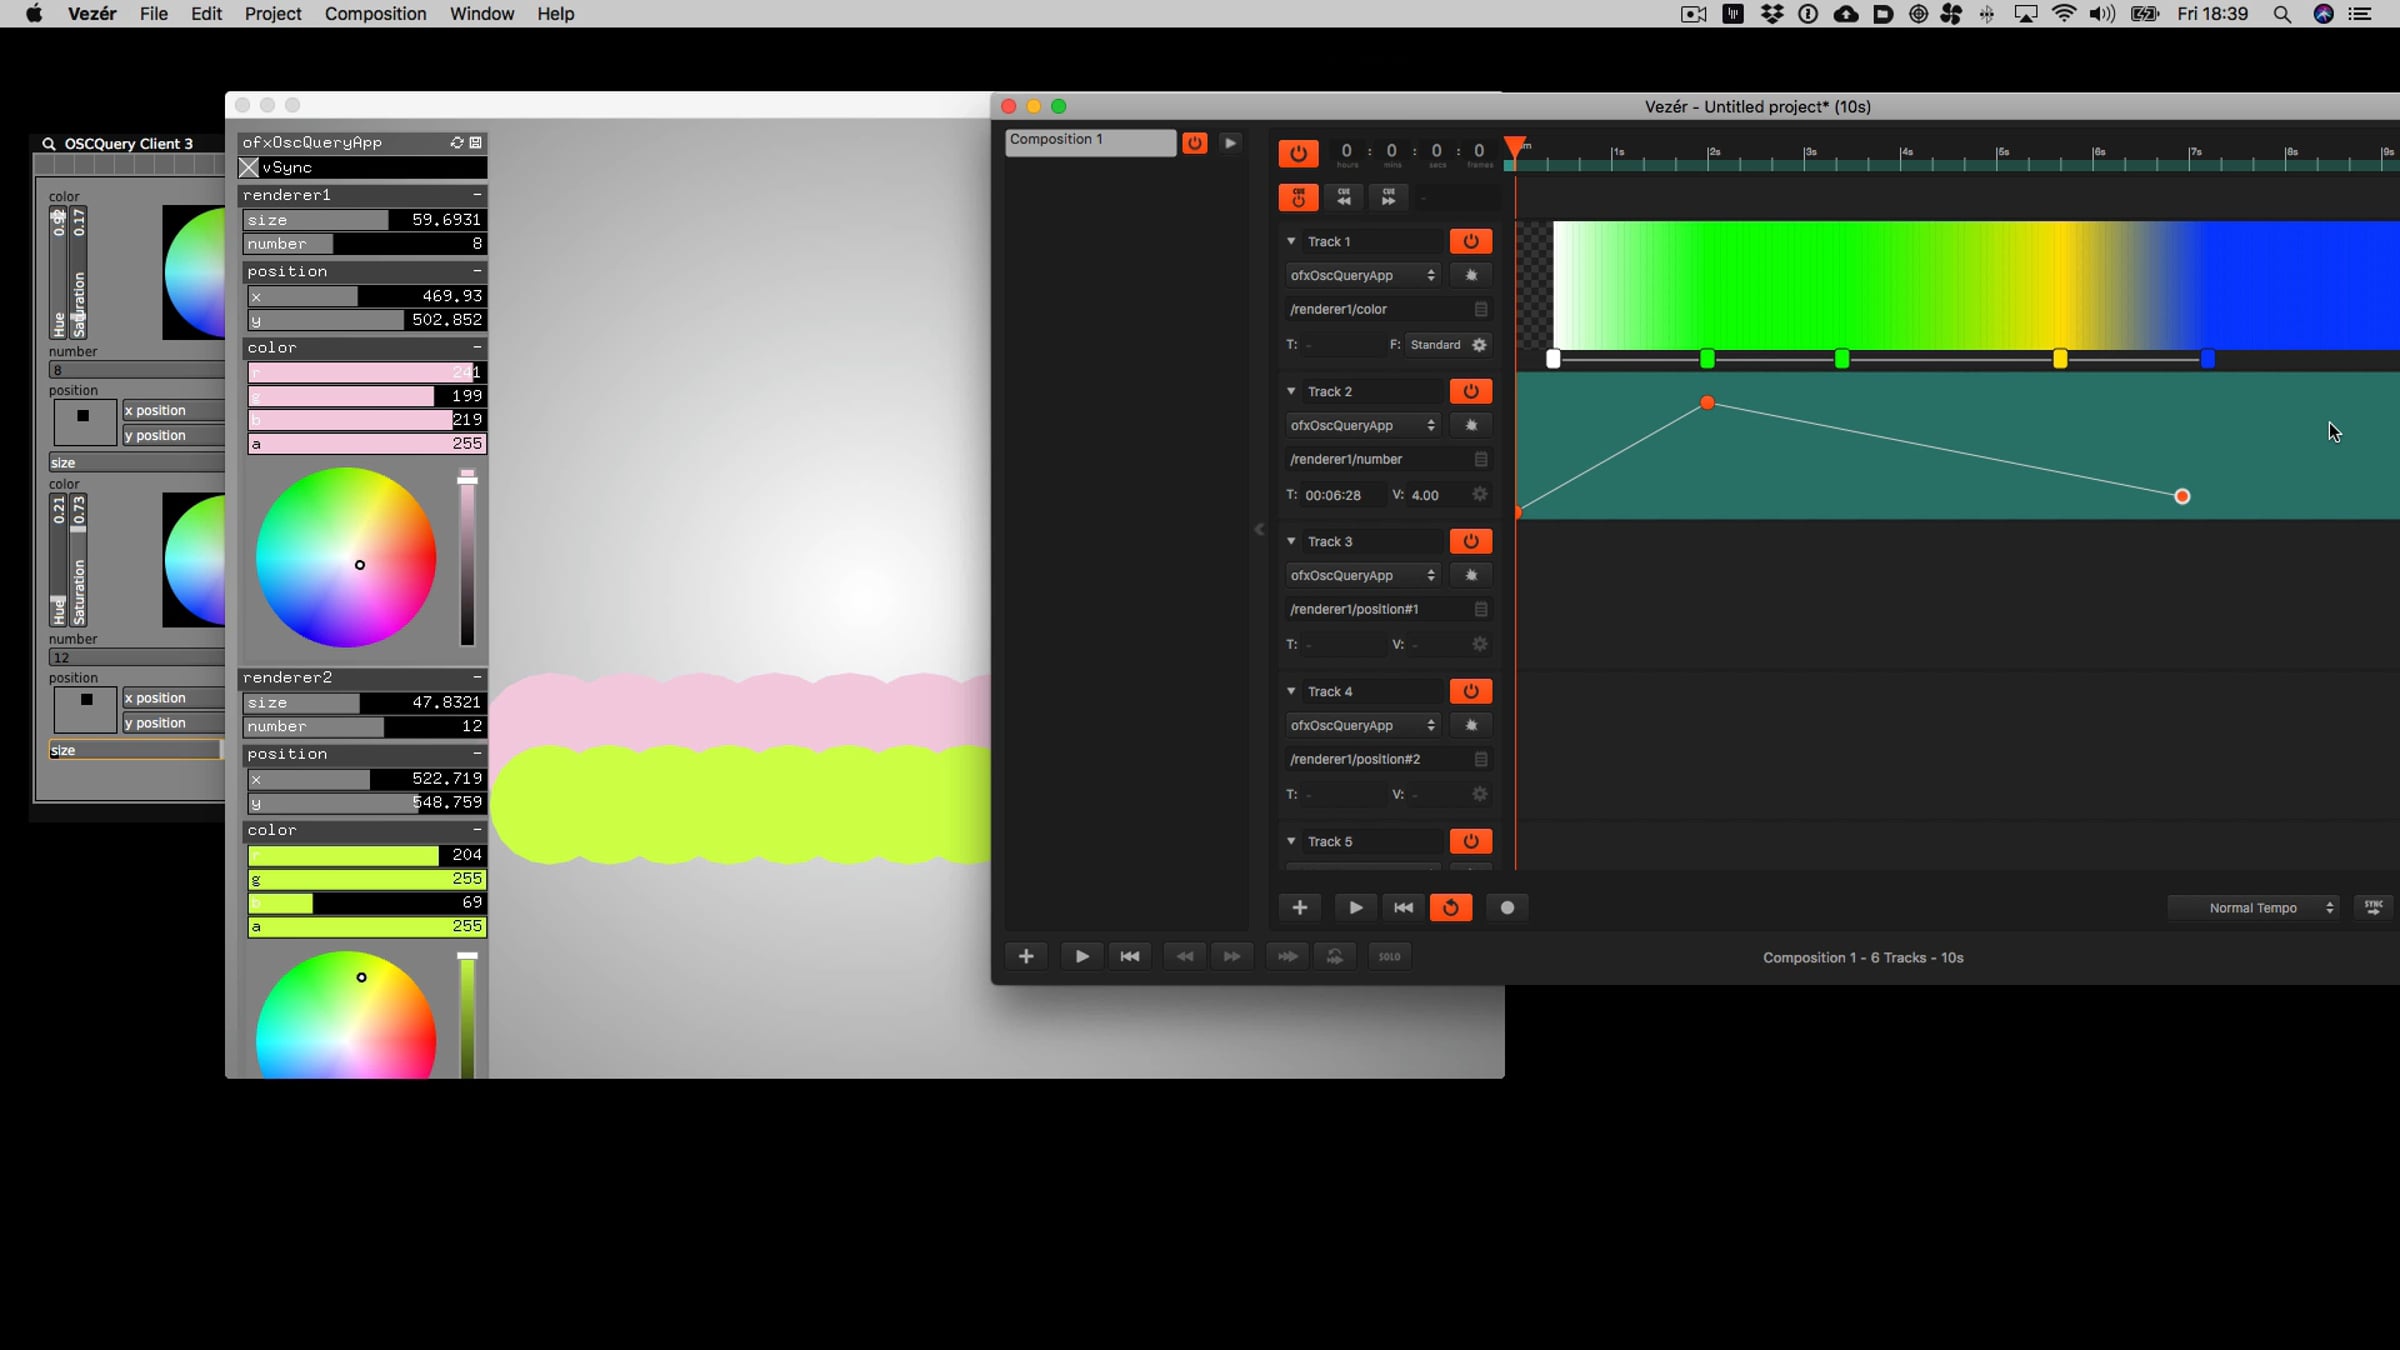Open the Window menu
This screenshot has width=2400, height=1350.
click(x=482, y=14)
